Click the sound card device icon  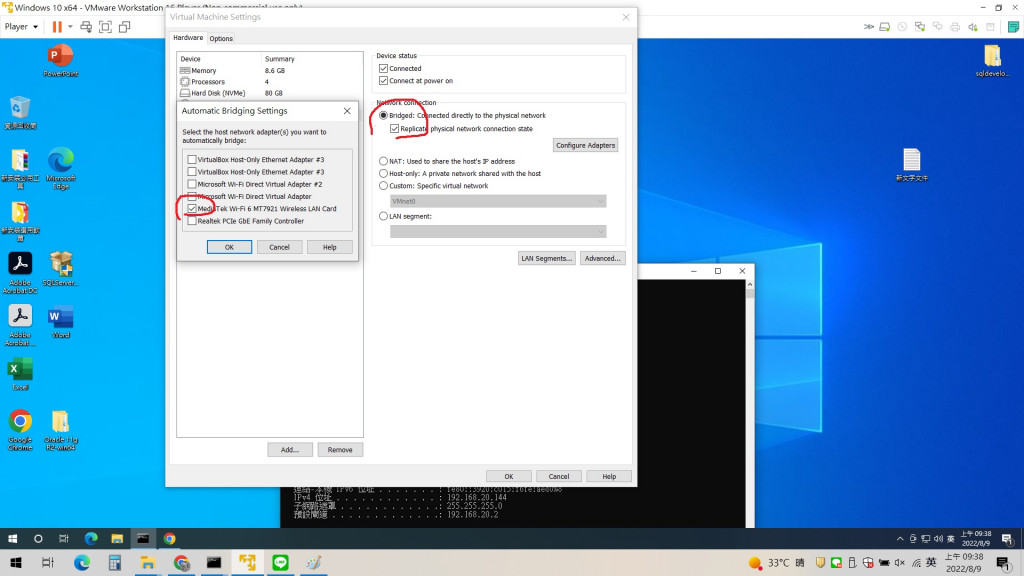point(972,27)
